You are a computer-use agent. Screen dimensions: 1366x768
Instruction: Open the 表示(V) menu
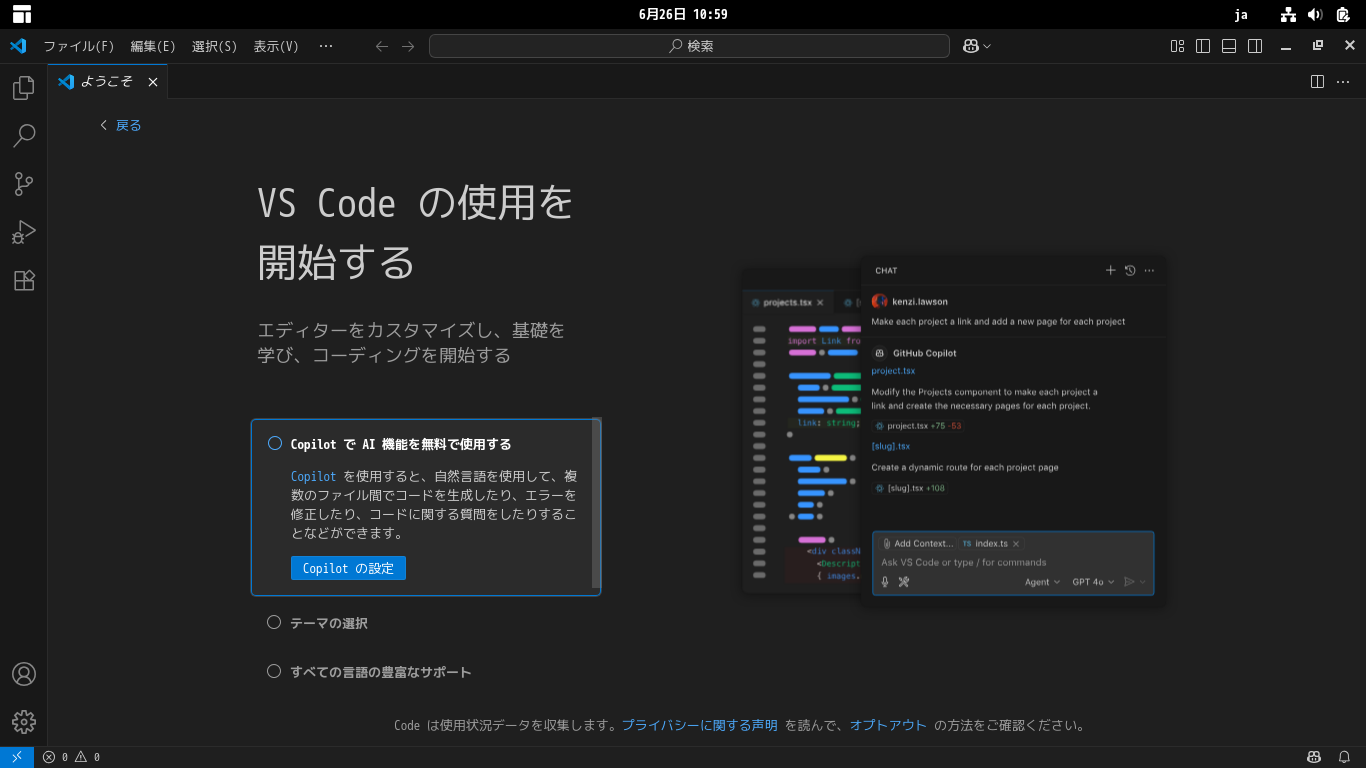click(275, 46)
